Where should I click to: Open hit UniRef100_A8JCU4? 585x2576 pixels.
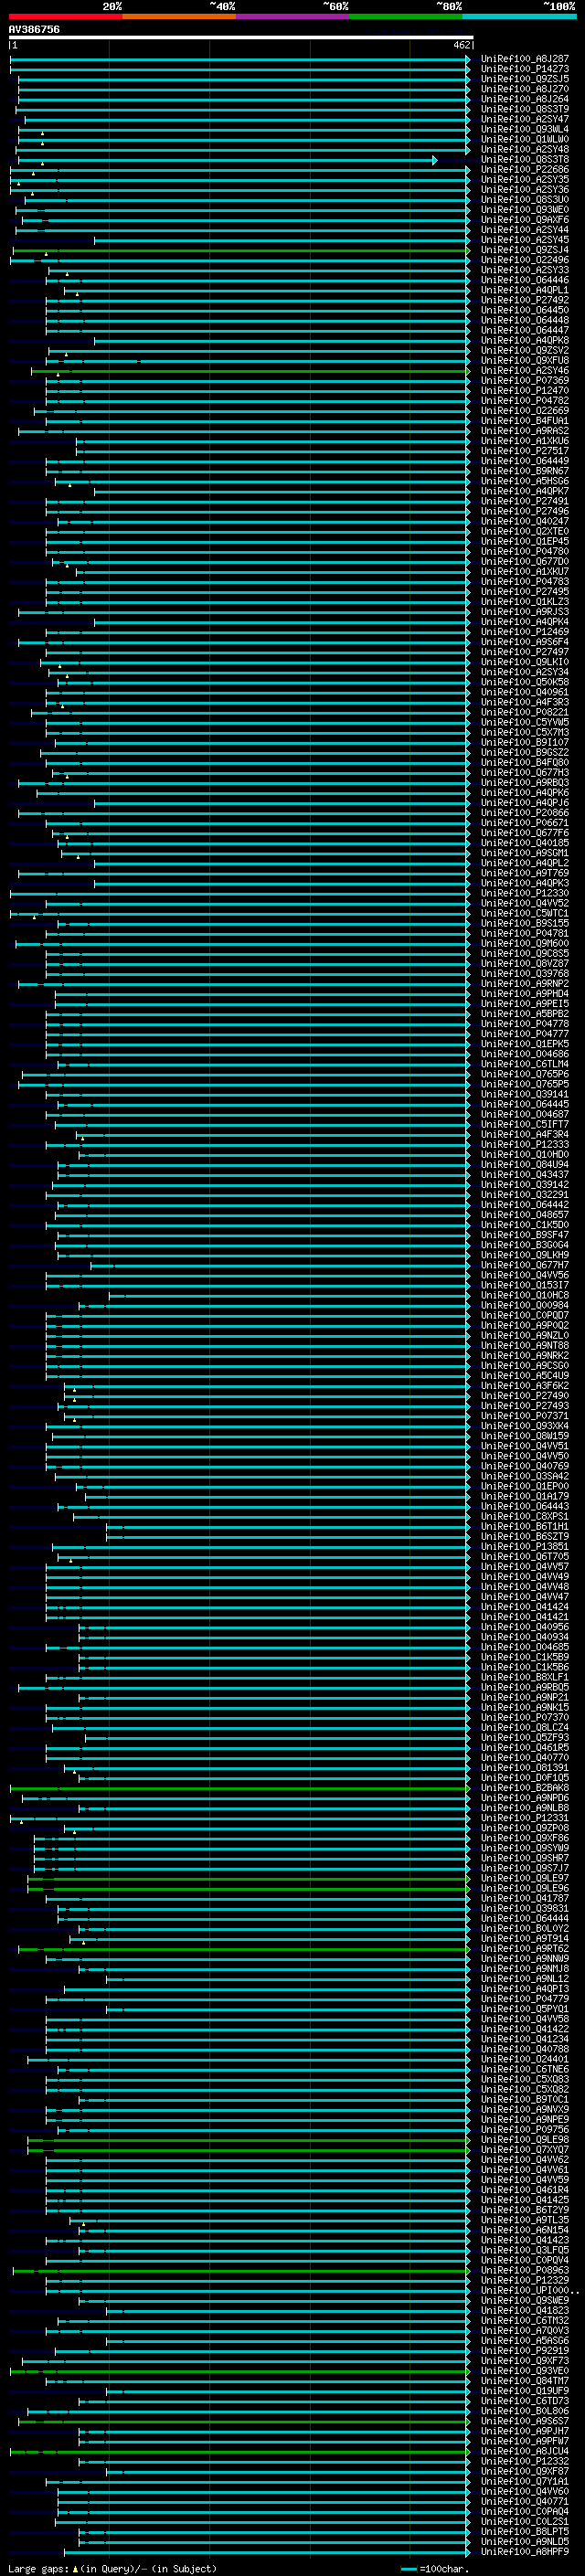click(525, 2451)
